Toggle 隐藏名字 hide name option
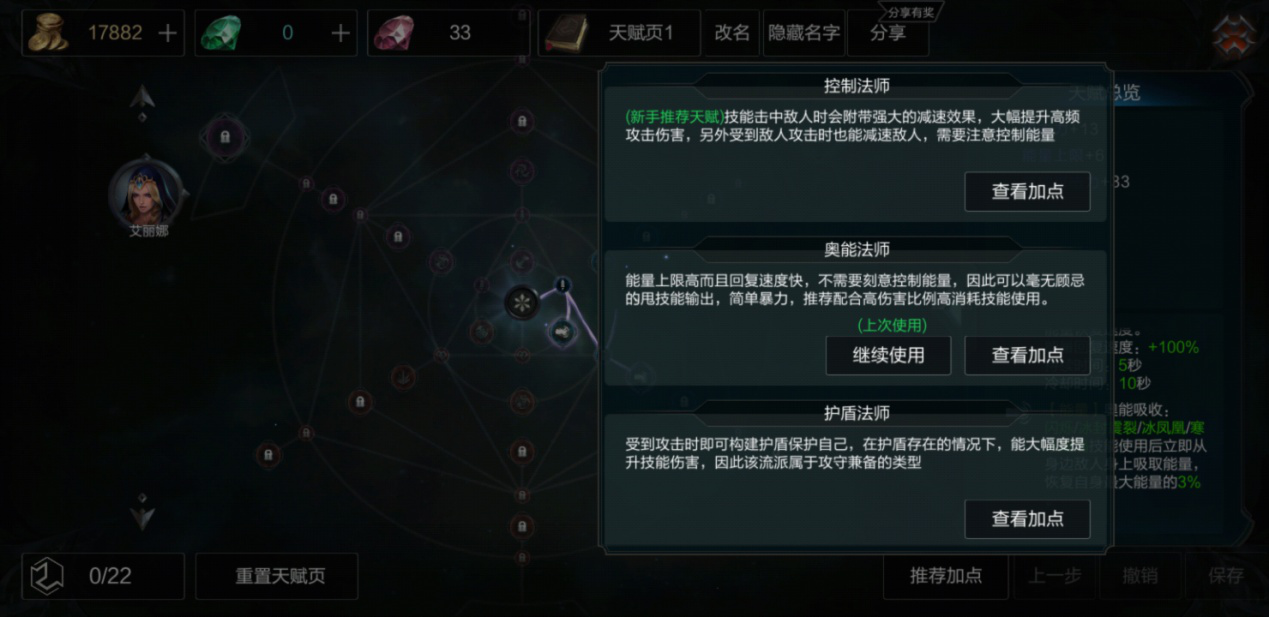Screen dimensions: 1269x617 [x=804, y=33]
